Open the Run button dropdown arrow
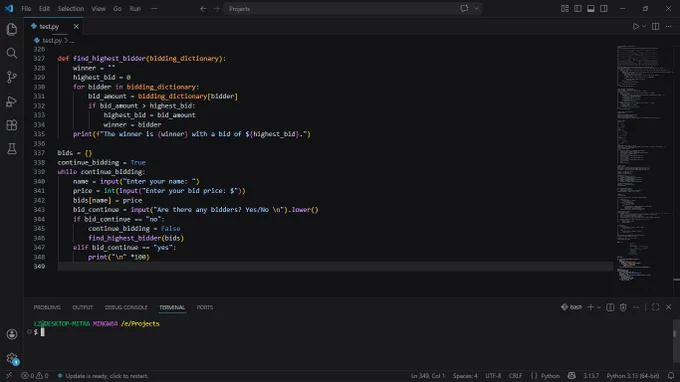Image resolution: width=680 pixels, height=382 pixels. coord(644,26)
